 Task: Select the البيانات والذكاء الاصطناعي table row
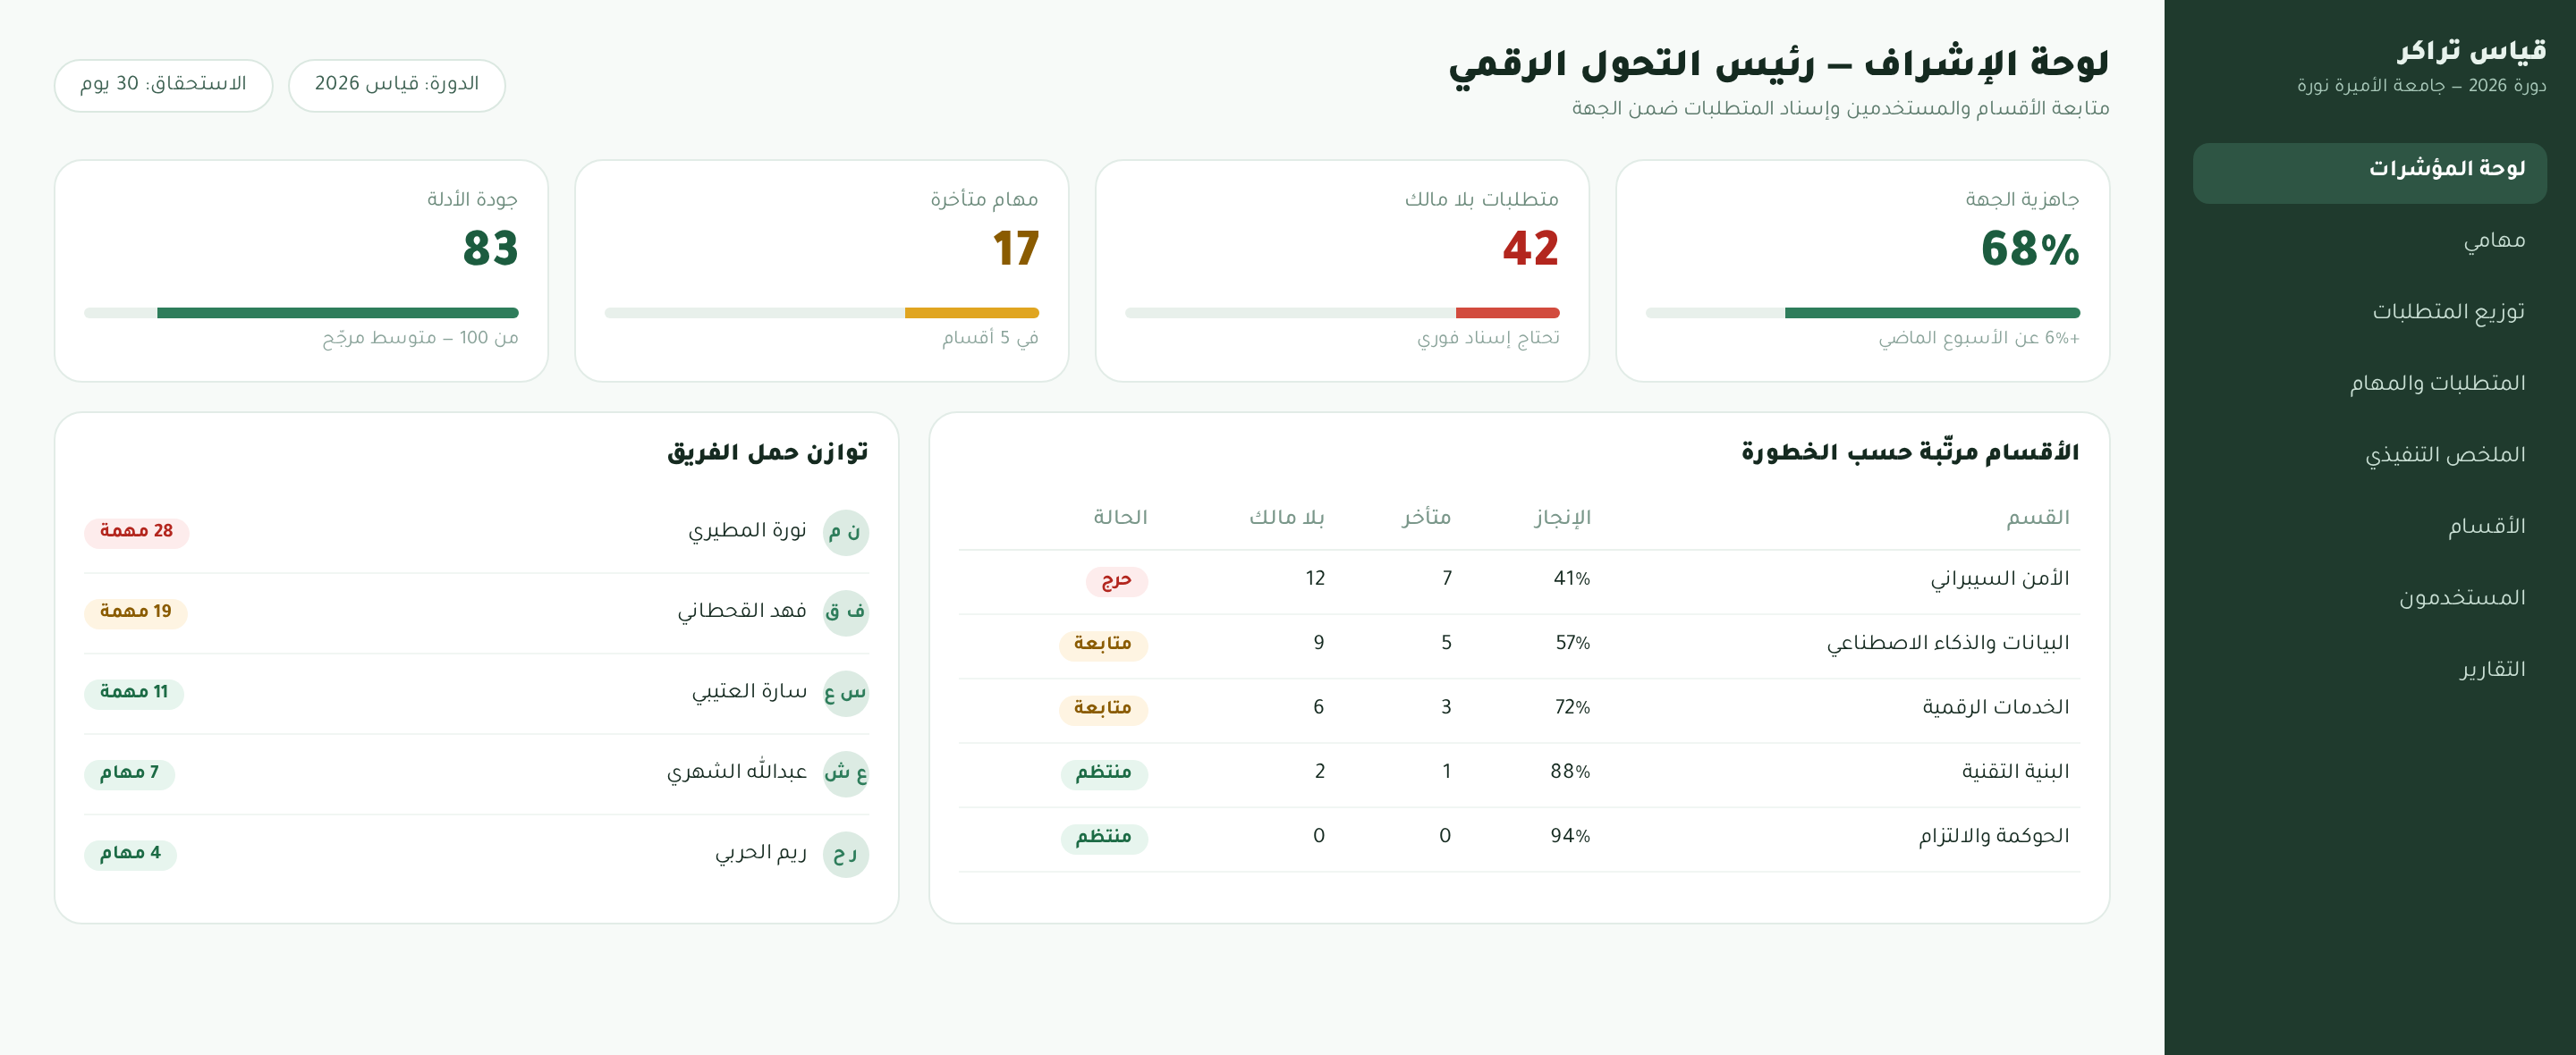[1518, 645]
